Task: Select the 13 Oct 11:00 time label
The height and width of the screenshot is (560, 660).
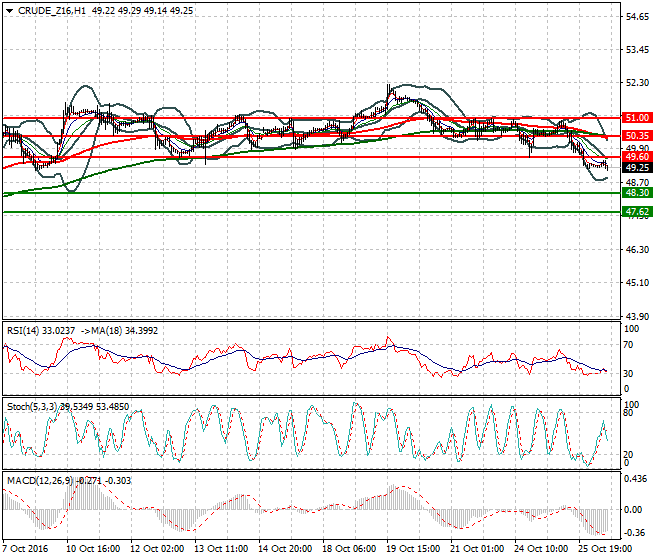Action: click(221, 549)
